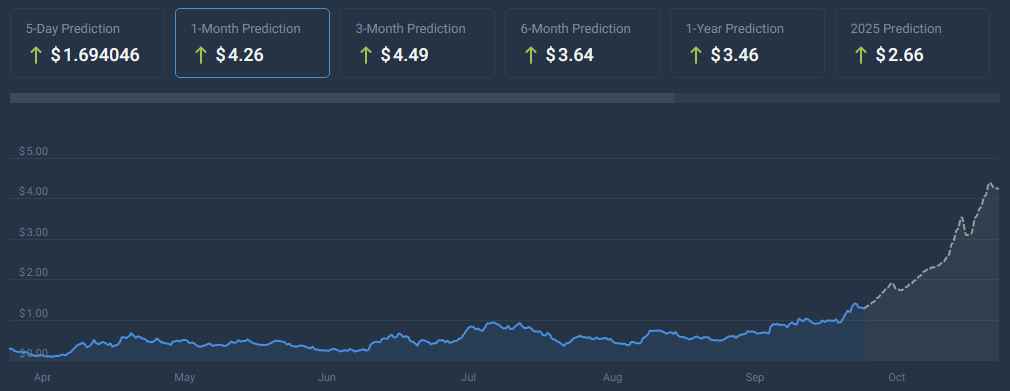Viewport: 1010px width, 391px height.
Task: Switch to the 3-Month Prediction card
Action: tap(417, 43)
